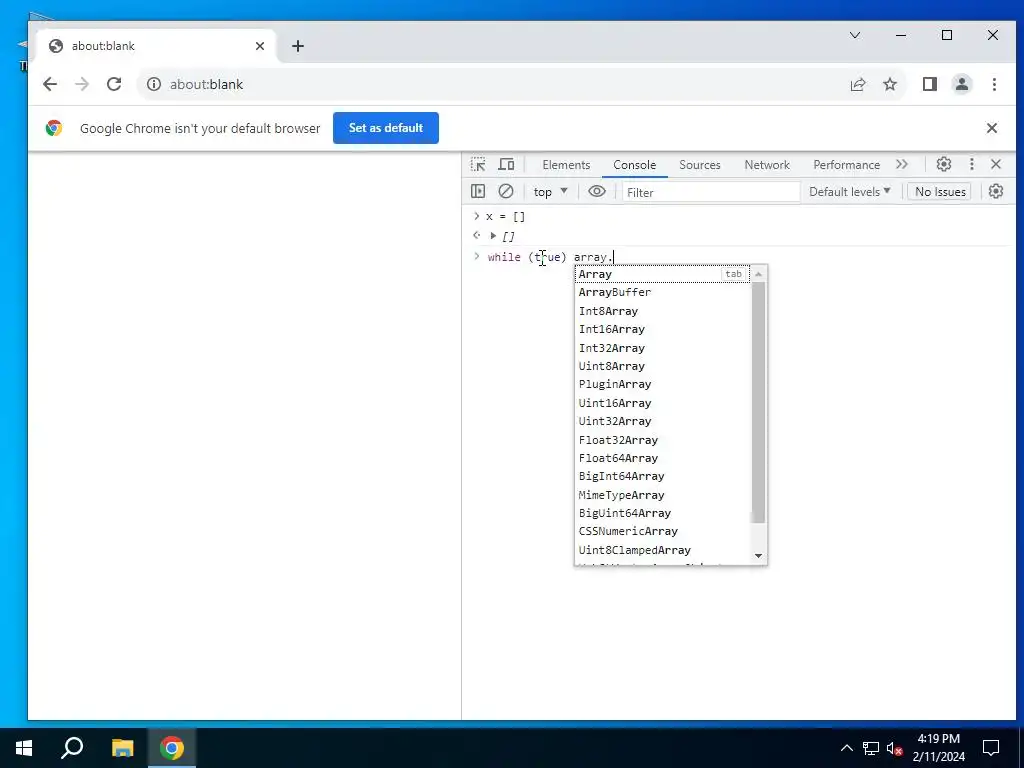Select Uint8ClampedArray suggestion

pyautogui.click(x=662, y=551)
